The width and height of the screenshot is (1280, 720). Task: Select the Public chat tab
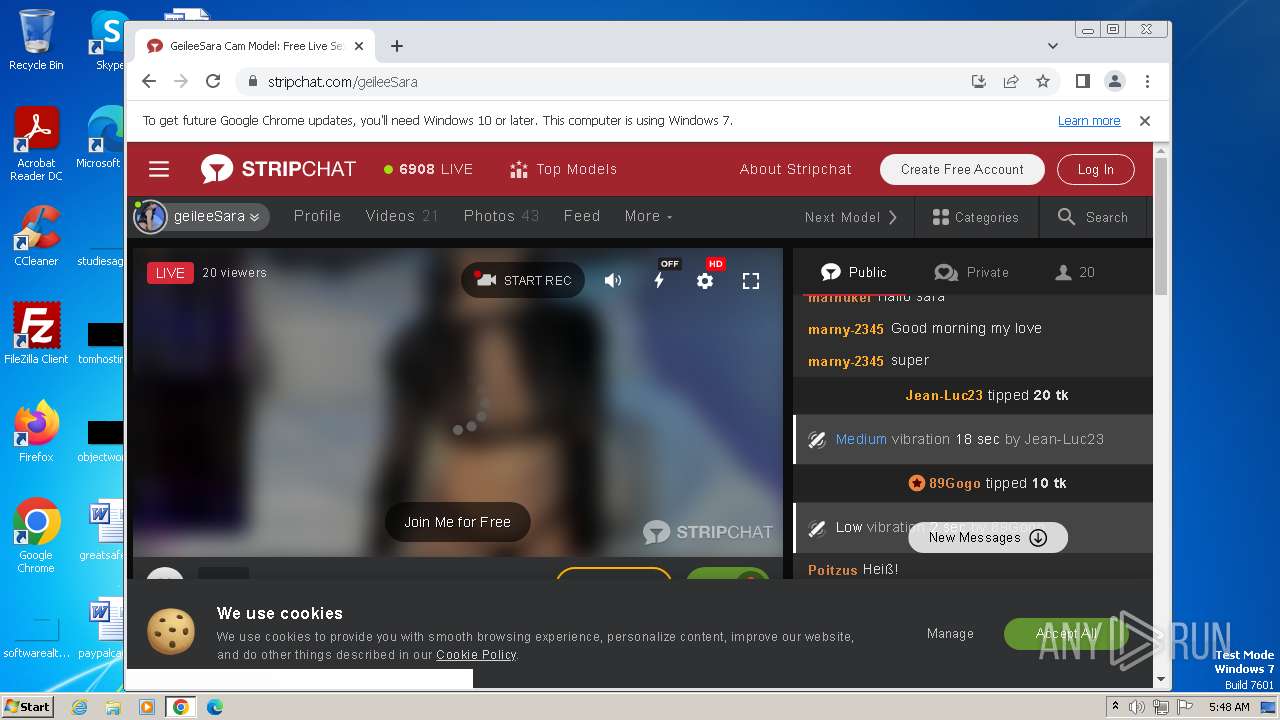853,272
